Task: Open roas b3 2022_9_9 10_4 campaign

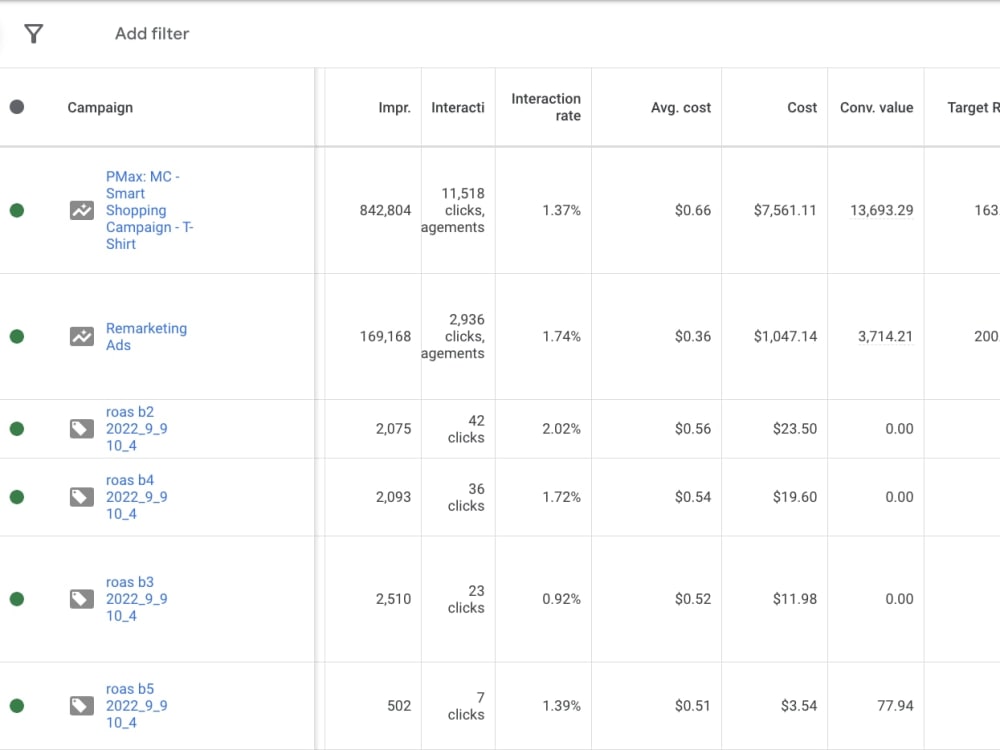Action: click(136, 599)
